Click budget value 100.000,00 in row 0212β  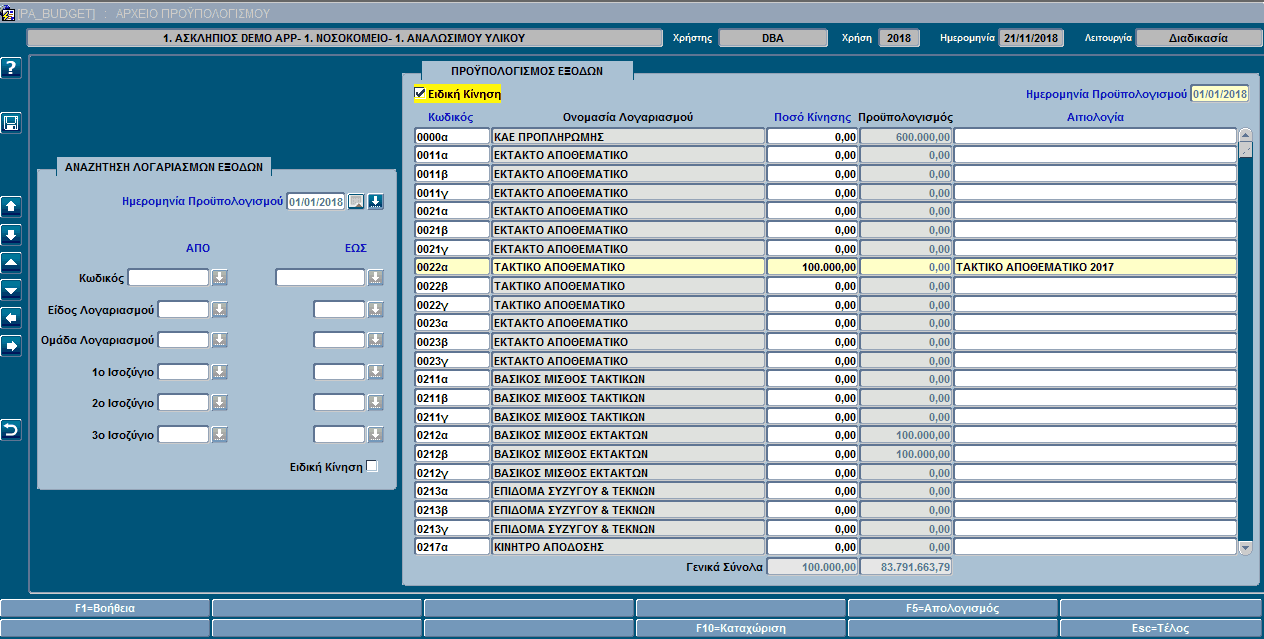click(906, 454)
